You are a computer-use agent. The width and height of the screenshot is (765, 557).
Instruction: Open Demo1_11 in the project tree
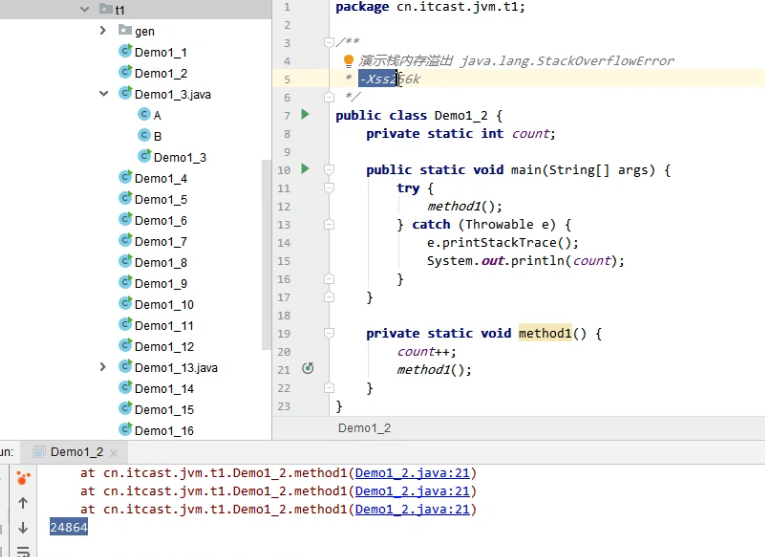[164, 325]
